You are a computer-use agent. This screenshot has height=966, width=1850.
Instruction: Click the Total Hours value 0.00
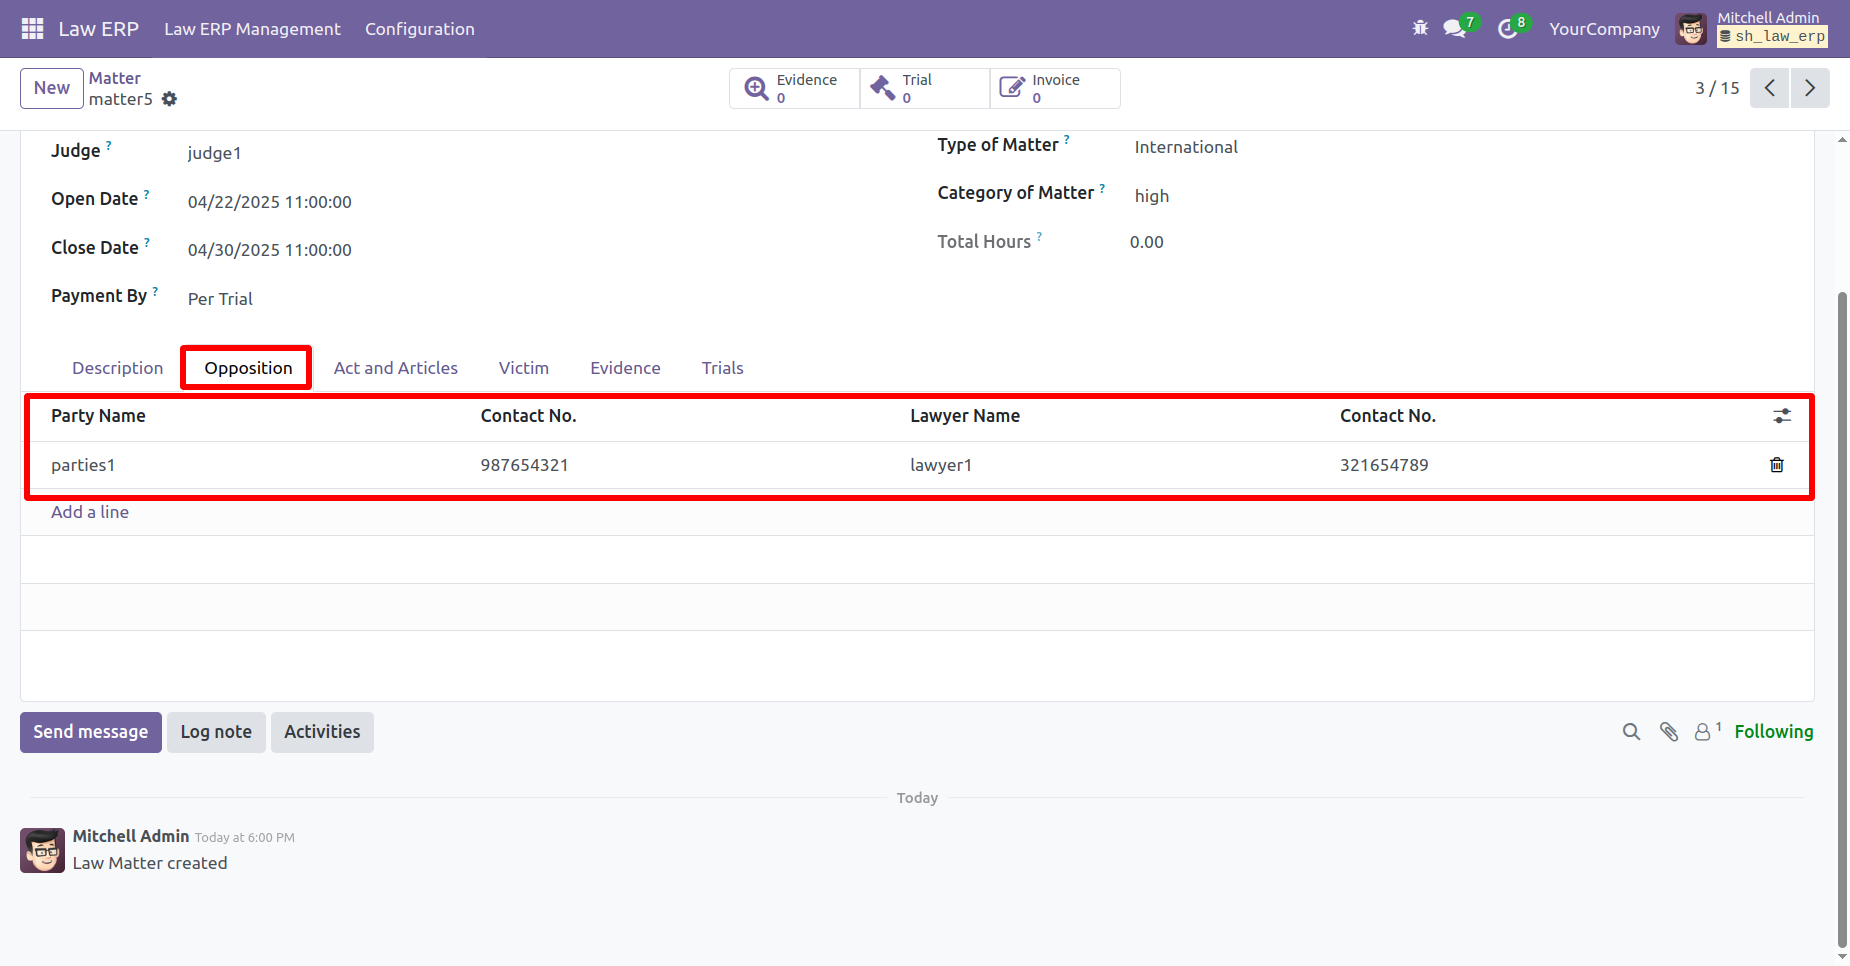point(1147,242)
